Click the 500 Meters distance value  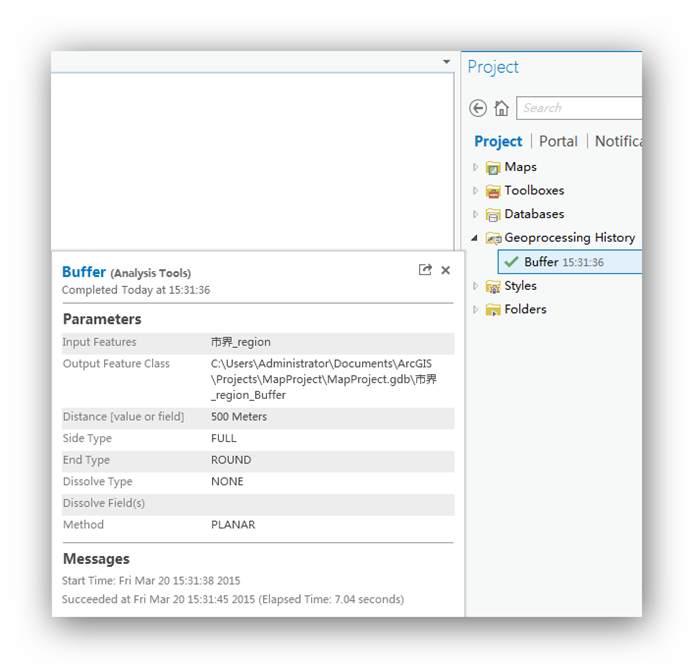pyautogui.click(x=239, y=417)
